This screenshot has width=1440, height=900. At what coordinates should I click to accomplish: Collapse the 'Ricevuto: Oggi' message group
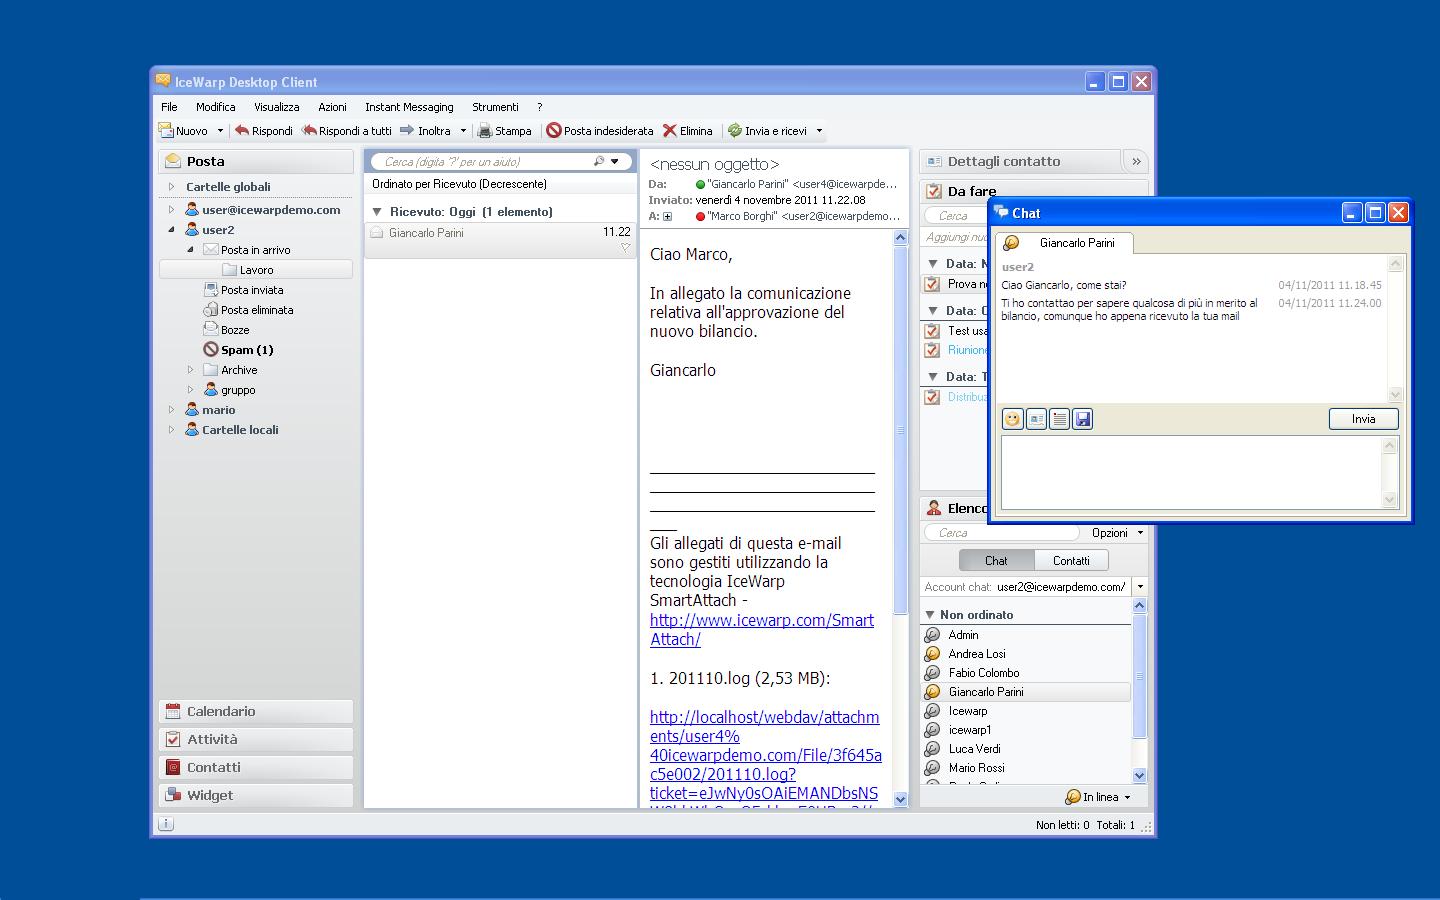(377, 212)
